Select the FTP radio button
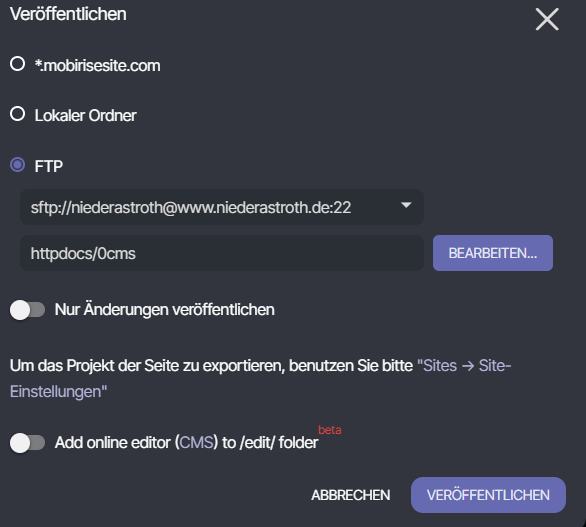Screen dimensions: 586x527 coord(18,164)
